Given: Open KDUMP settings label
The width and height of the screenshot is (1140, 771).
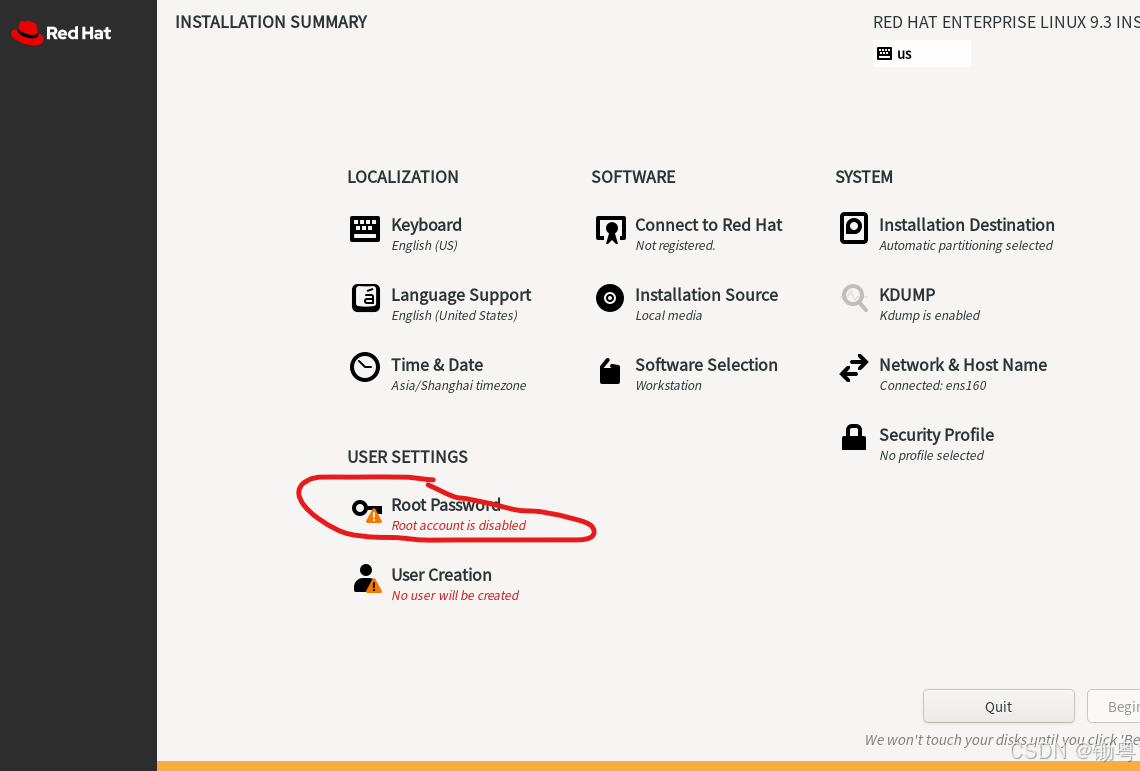Looking at the screenshot, I should point(907,295).
